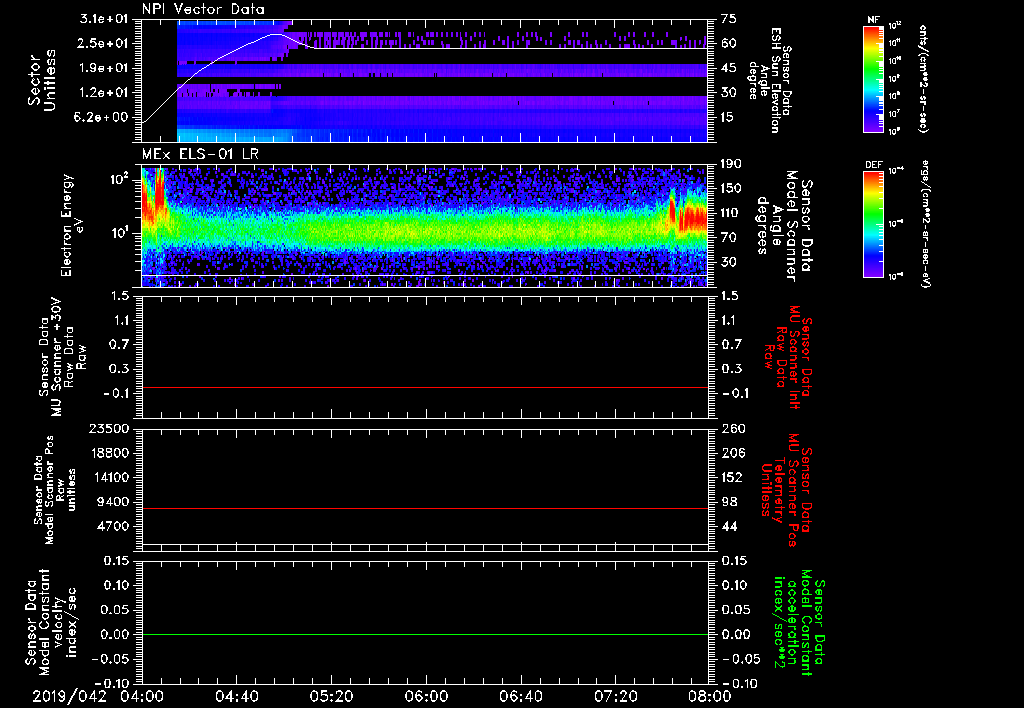Screen dimensions: 1024x708
Task: Click the 'Sector Unitless' axis title
Action: tap(42, 80)
